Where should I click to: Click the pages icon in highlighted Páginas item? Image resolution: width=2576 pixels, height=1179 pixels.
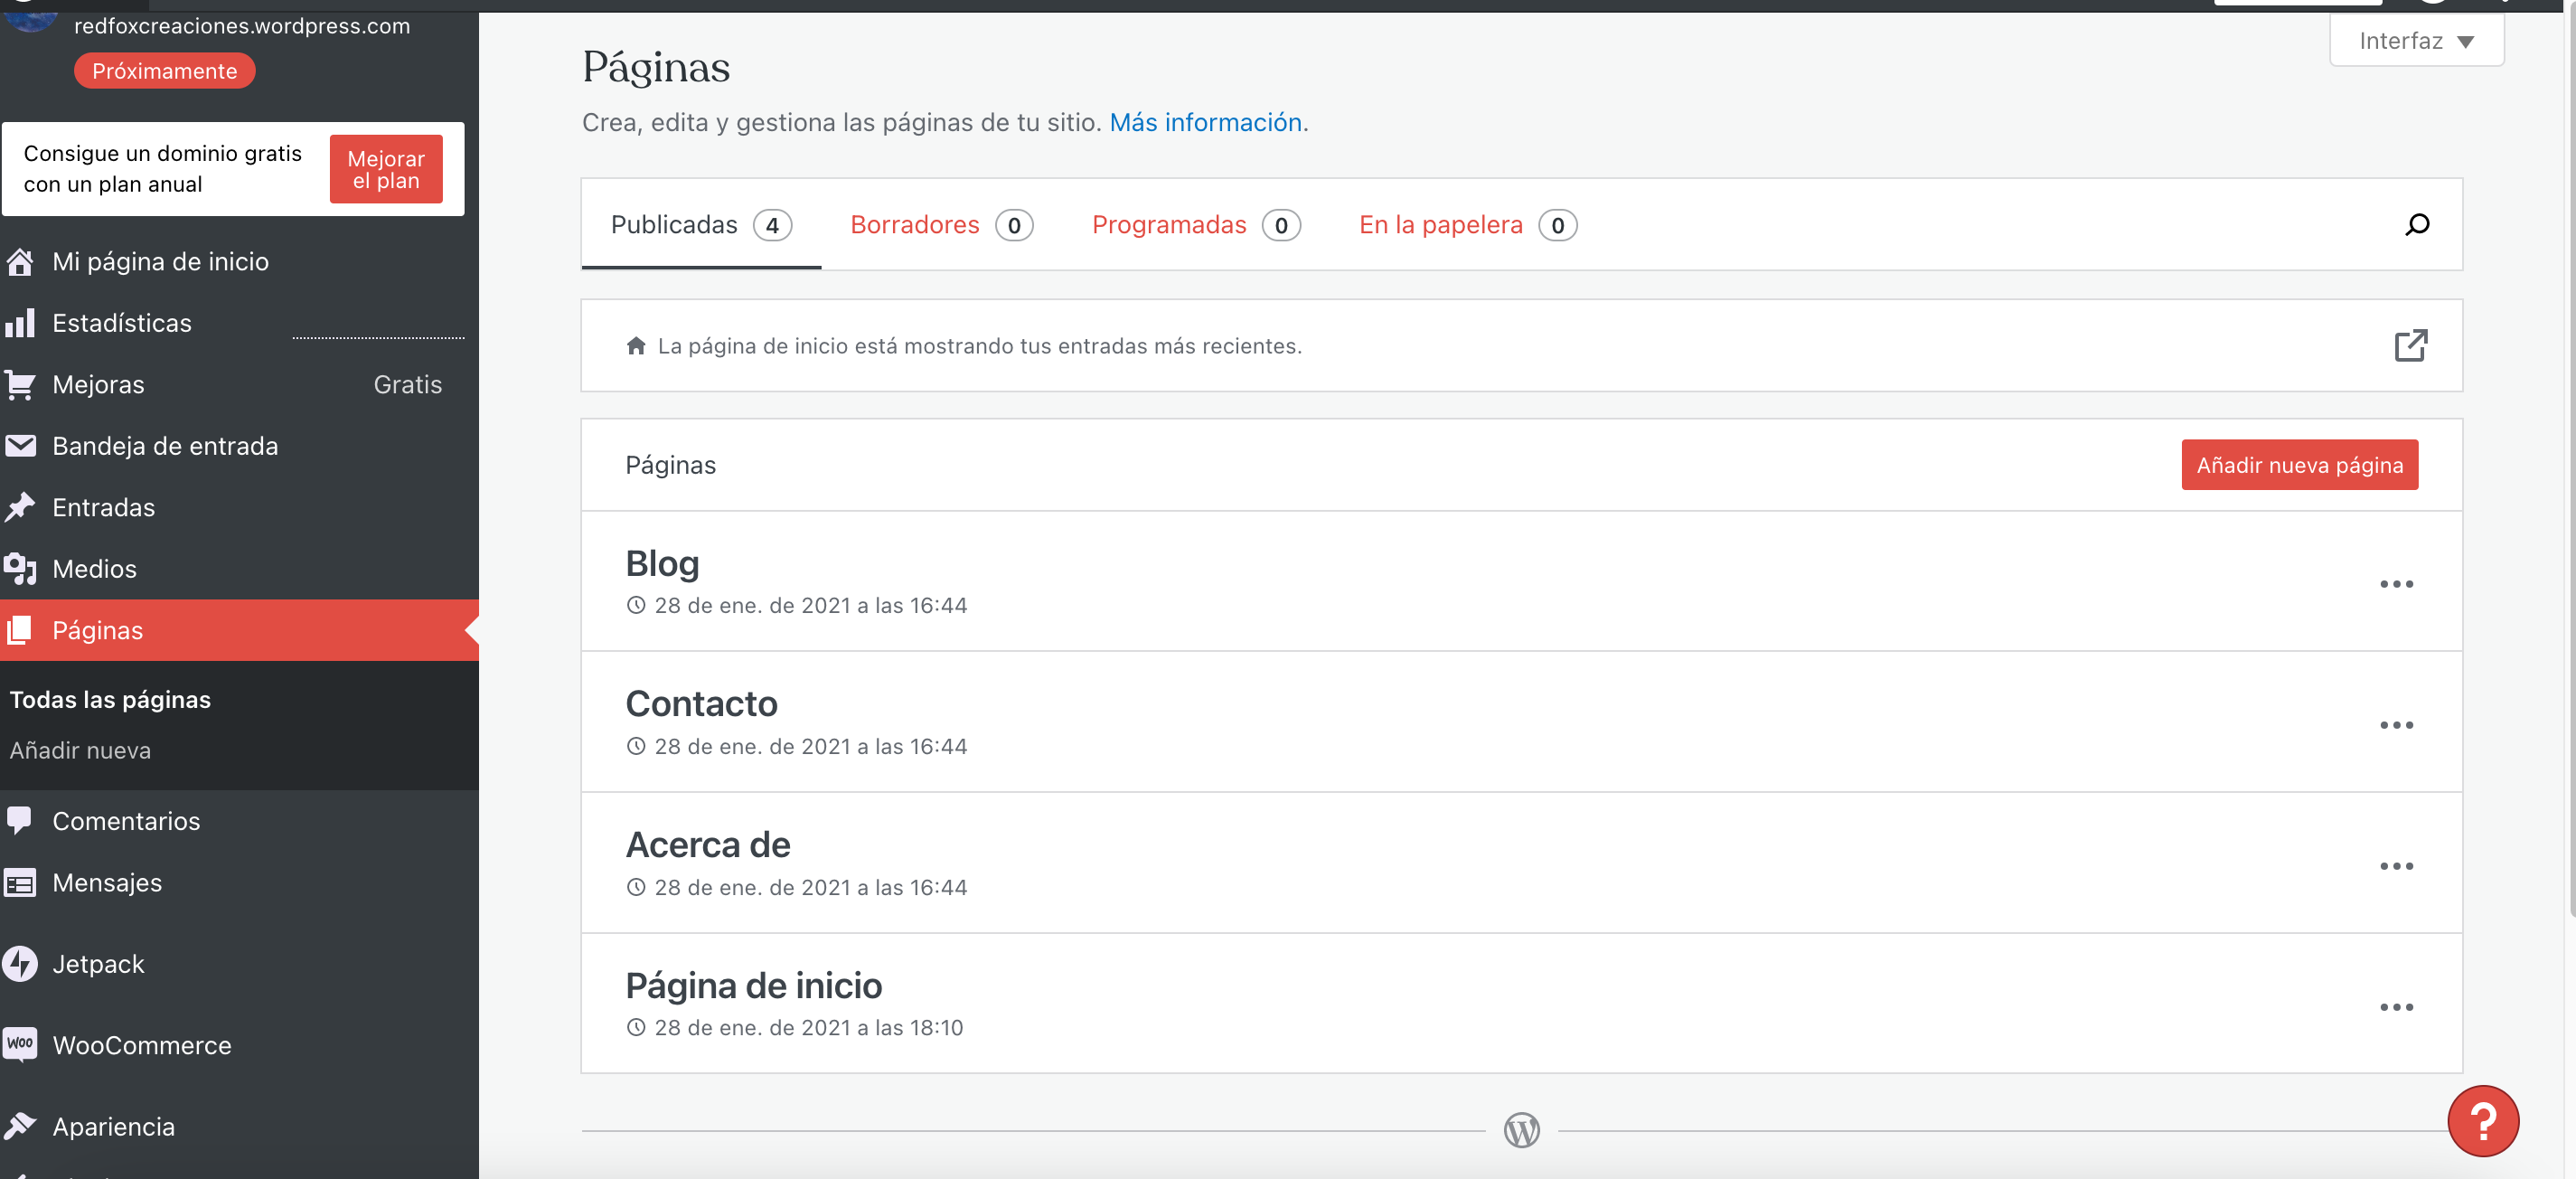pyautogui.click(x=20, y=630)
